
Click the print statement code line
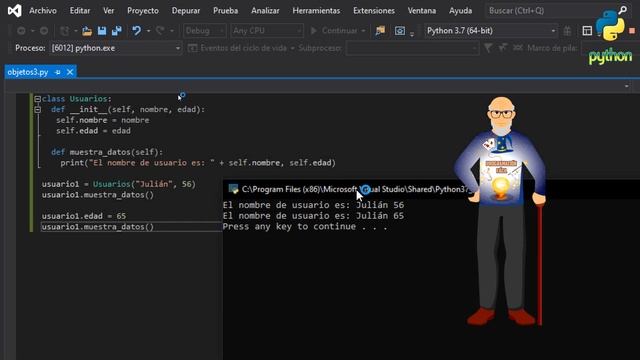click(198, 162)
